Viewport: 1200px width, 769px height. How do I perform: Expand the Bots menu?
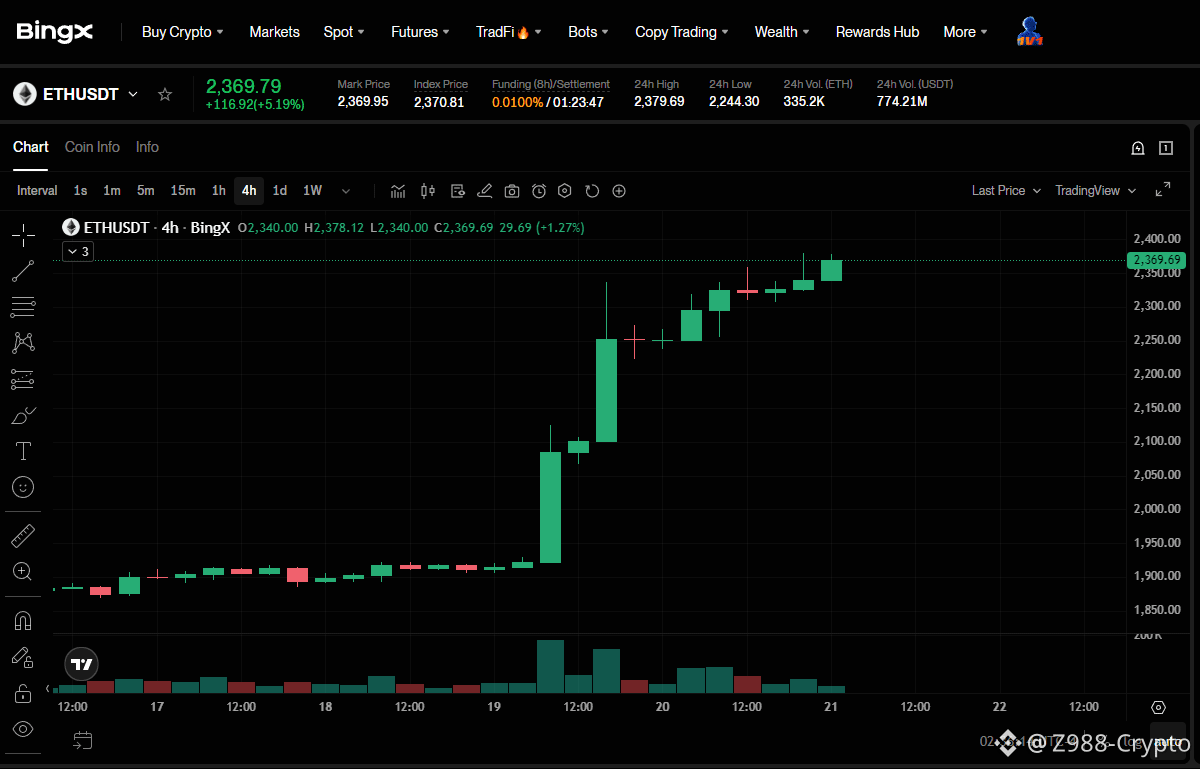[589, 32]
